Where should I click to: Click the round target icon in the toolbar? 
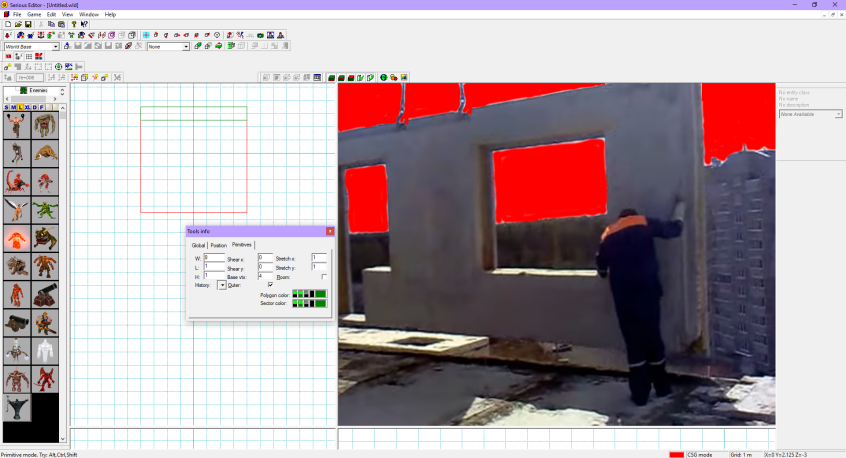click(58, 66)
